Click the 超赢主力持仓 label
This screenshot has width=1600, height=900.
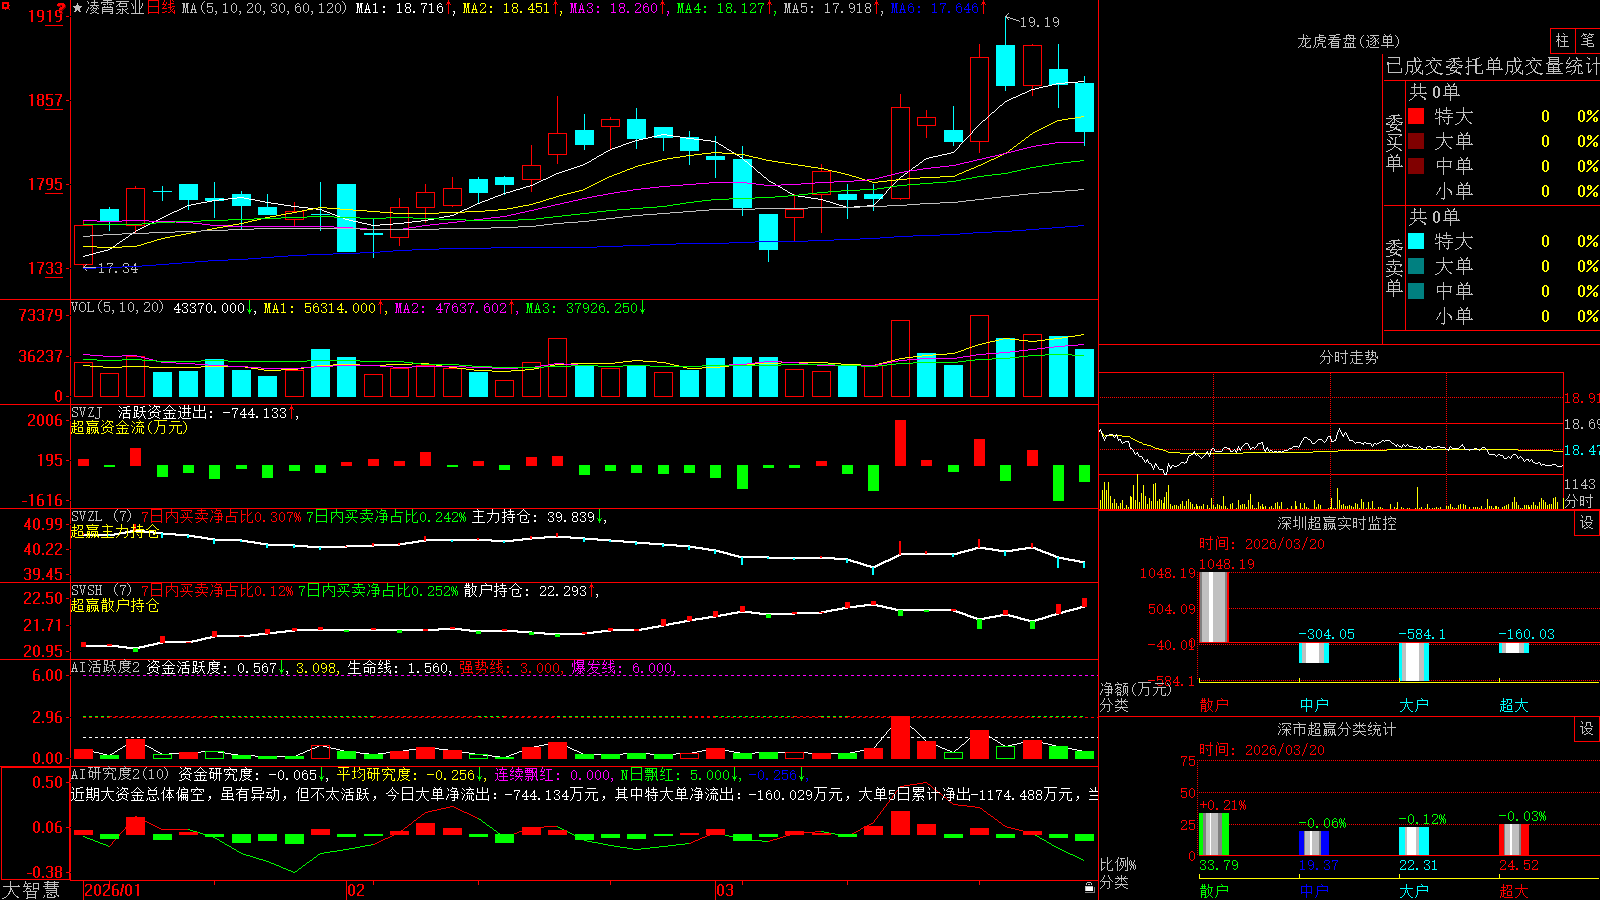(x=115, y=531)
